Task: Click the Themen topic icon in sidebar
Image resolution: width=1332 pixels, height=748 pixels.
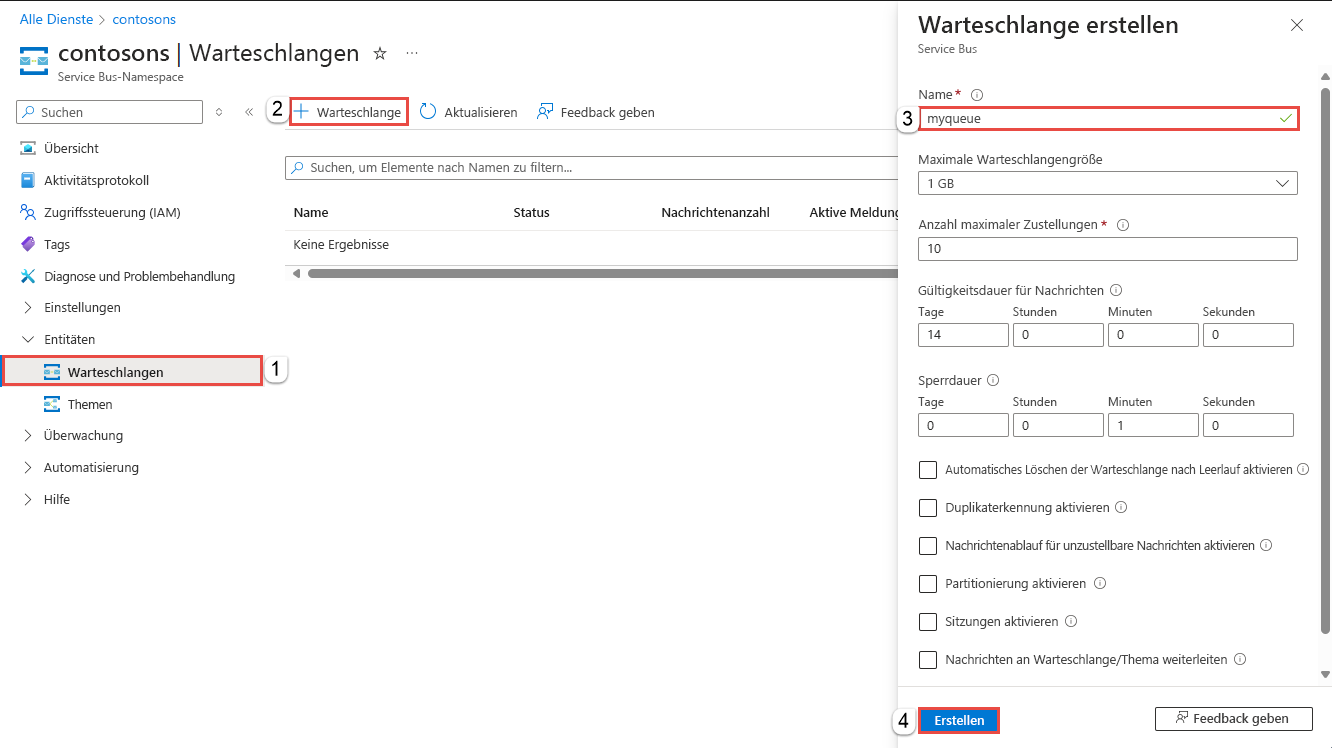Action: point(52,404)
